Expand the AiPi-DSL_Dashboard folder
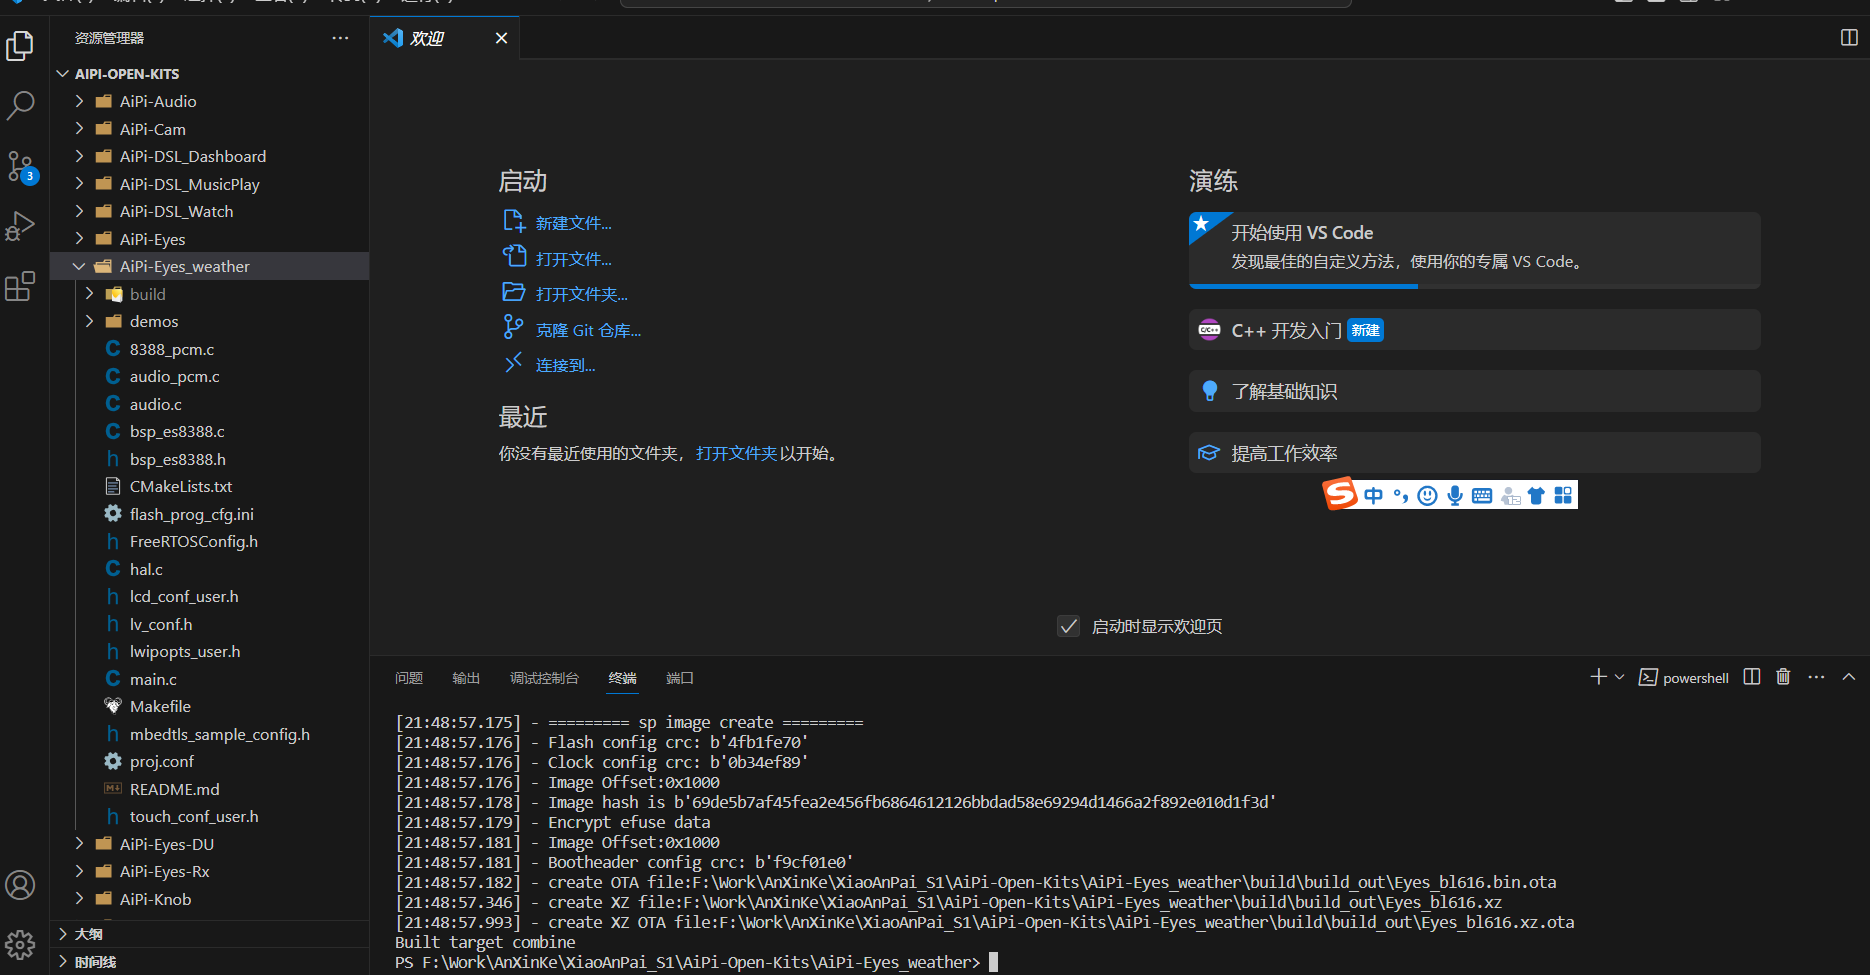 [210, 156]
